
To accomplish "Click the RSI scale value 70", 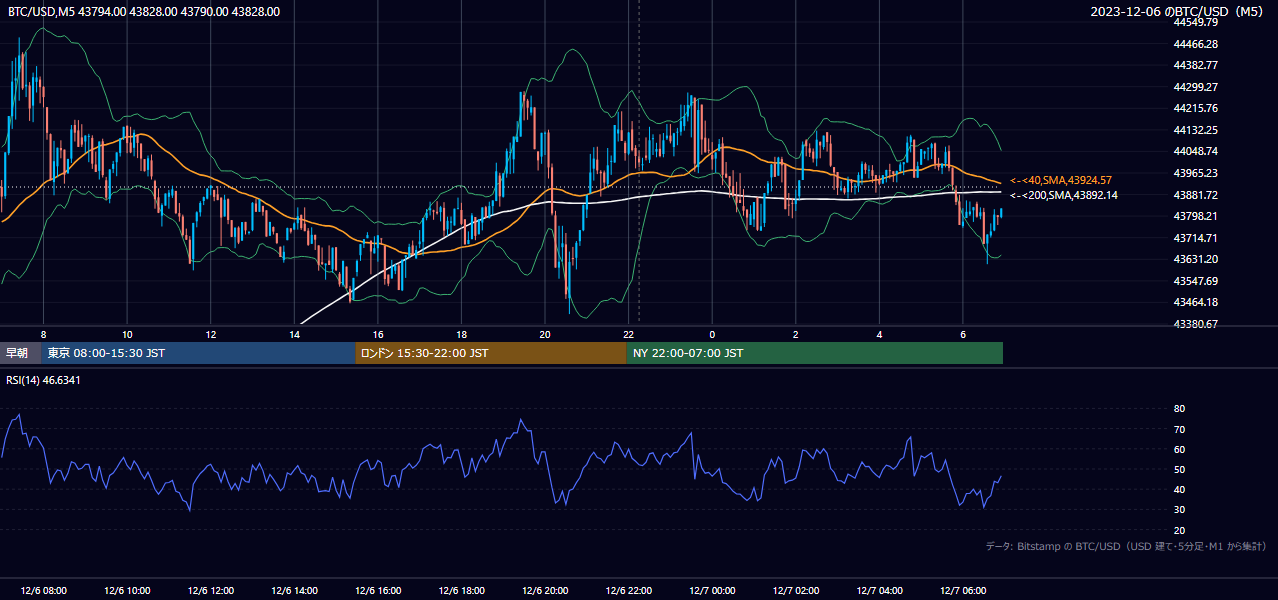I will click(x=1179, y=429).
